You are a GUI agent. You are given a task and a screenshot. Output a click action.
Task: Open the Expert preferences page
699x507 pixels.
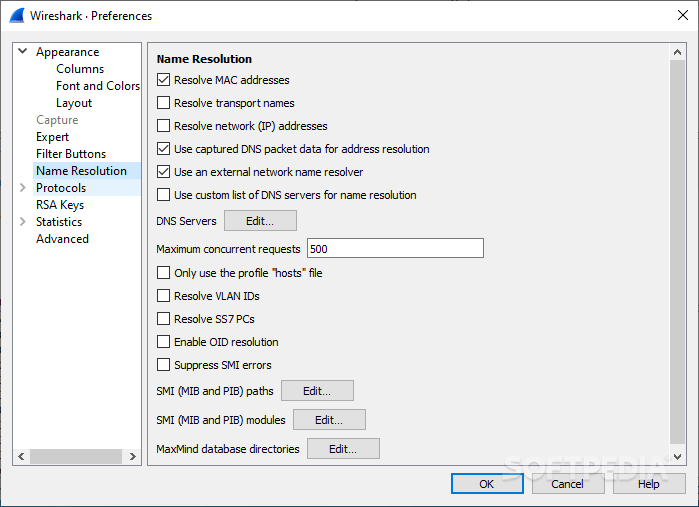click(53, 137)
